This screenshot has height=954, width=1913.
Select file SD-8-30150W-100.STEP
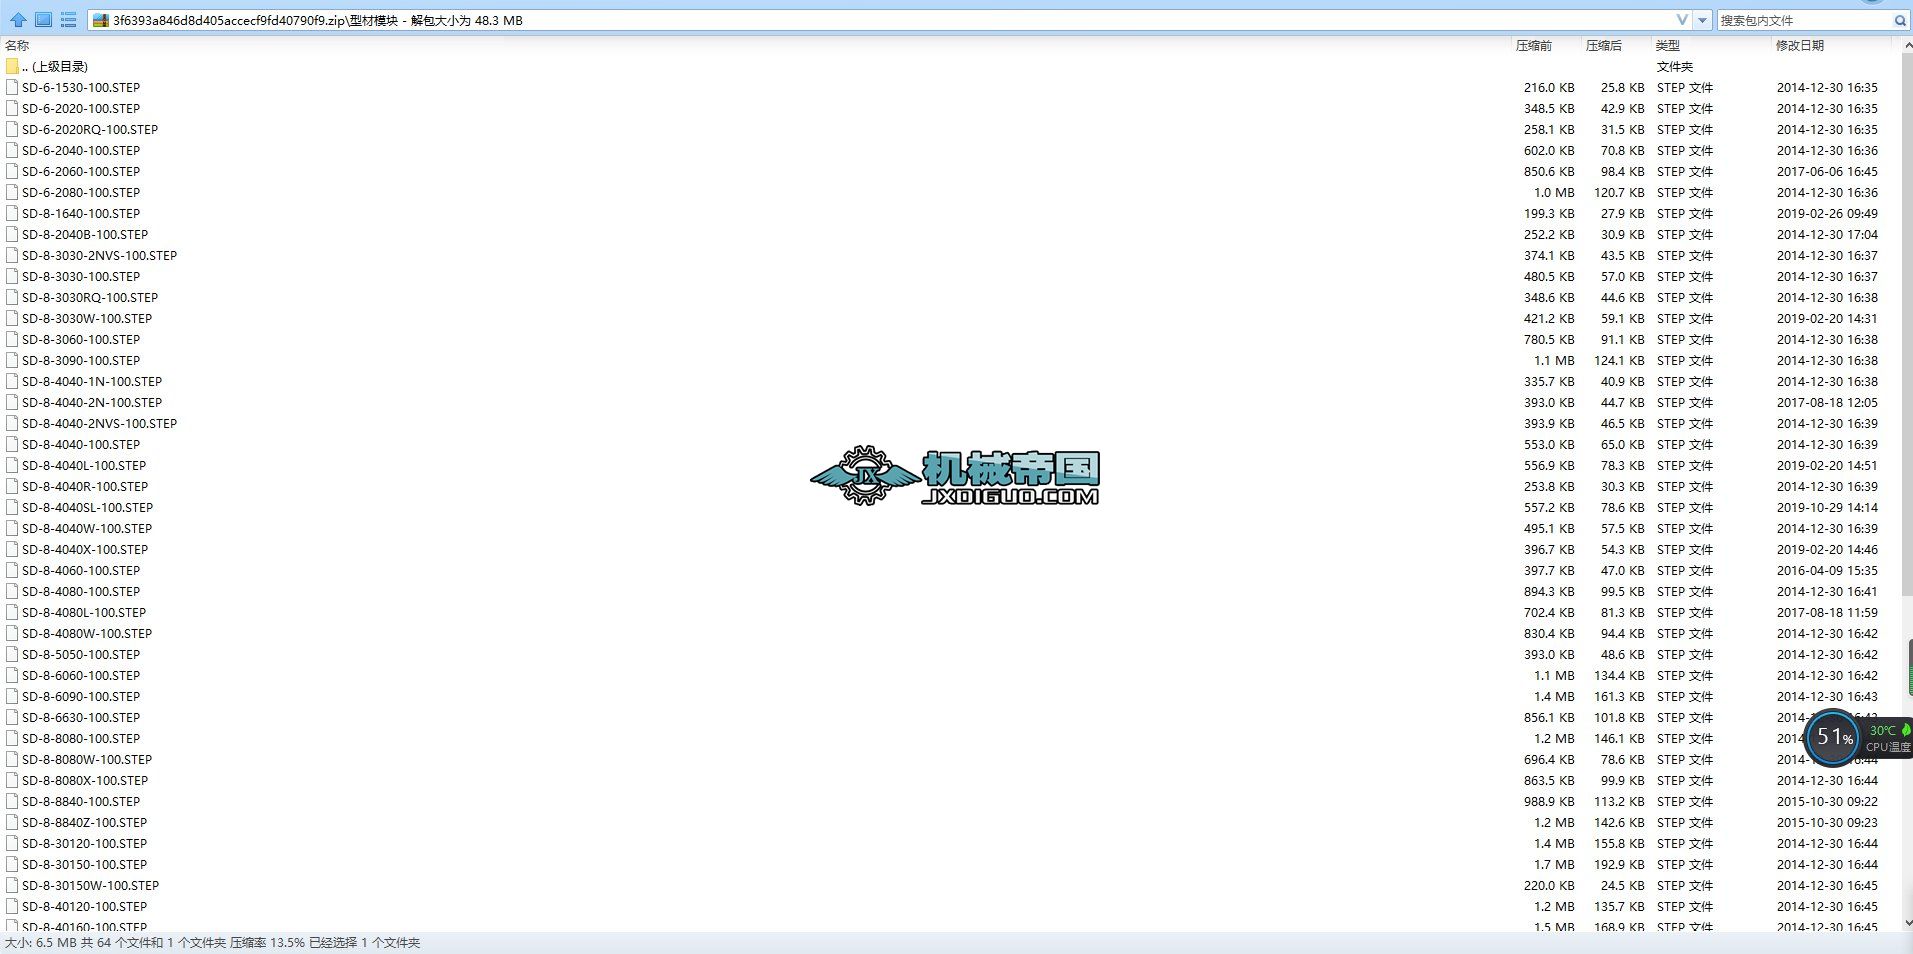pos(91,885)
